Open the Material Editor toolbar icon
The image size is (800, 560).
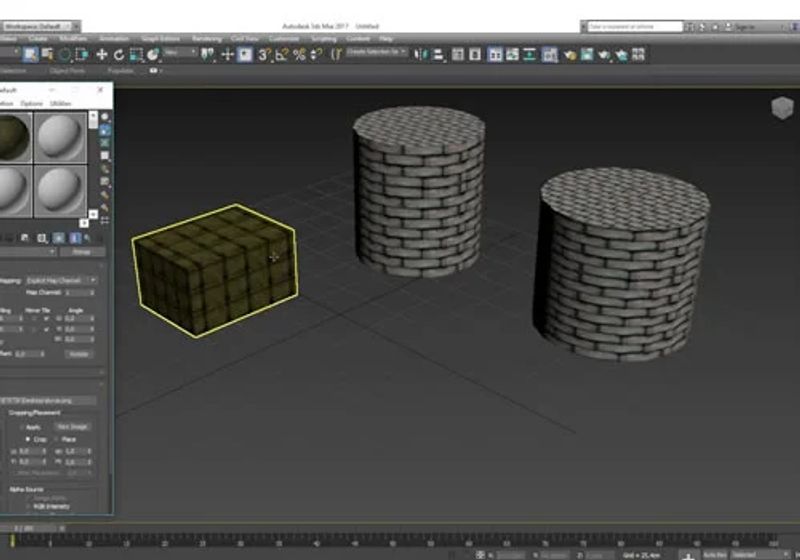click(x=549, y=55)
